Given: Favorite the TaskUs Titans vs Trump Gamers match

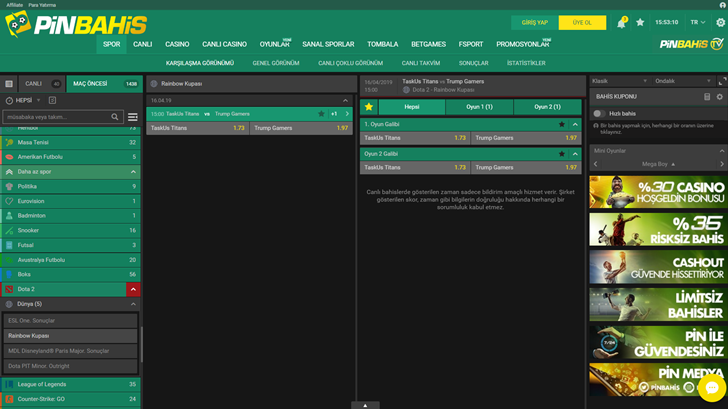Looking at the screenshot, I should [321, 114].
